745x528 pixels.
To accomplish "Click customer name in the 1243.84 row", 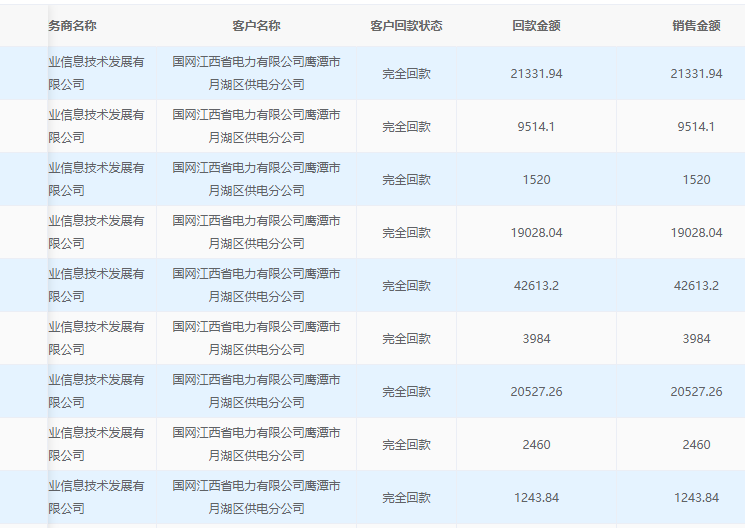I will (256, 497).
